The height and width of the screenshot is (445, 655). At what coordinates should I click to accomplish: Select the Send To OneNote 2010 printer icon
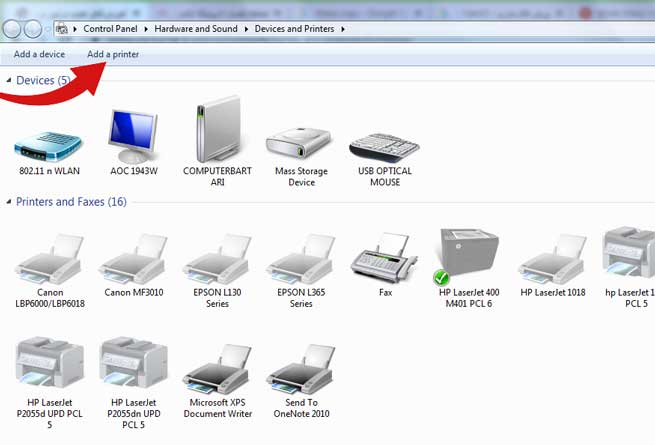tap(301, 369)
